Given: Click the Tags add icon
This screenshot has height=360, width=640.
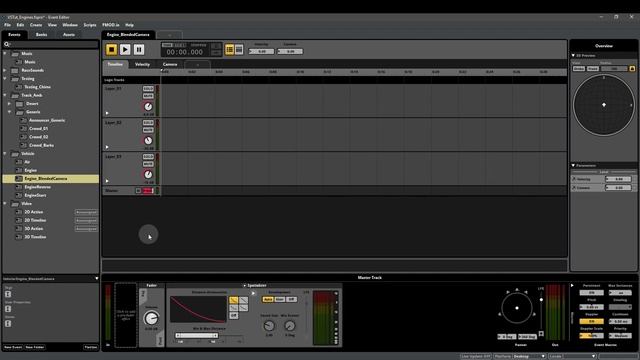Looking at the screenshot, I should tap(8, 294).
